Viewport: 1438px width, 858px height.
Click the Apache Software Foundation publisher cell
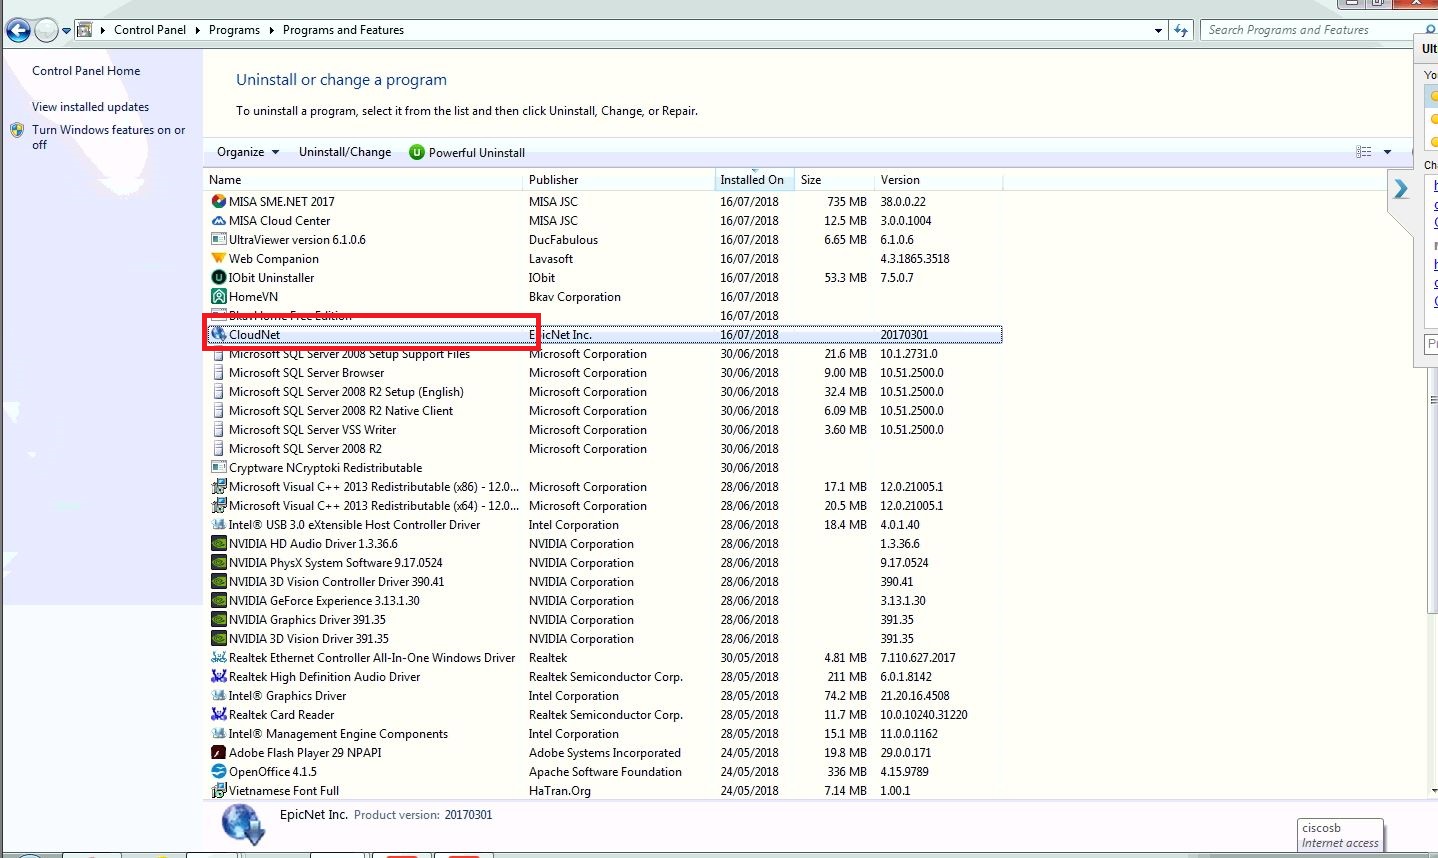coord(605,771)
